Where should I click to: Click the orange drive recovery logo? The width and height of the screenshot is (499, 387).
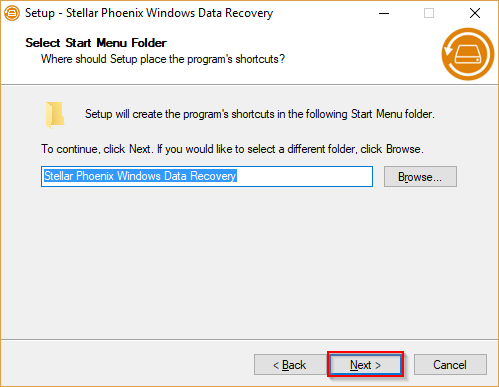468,54
